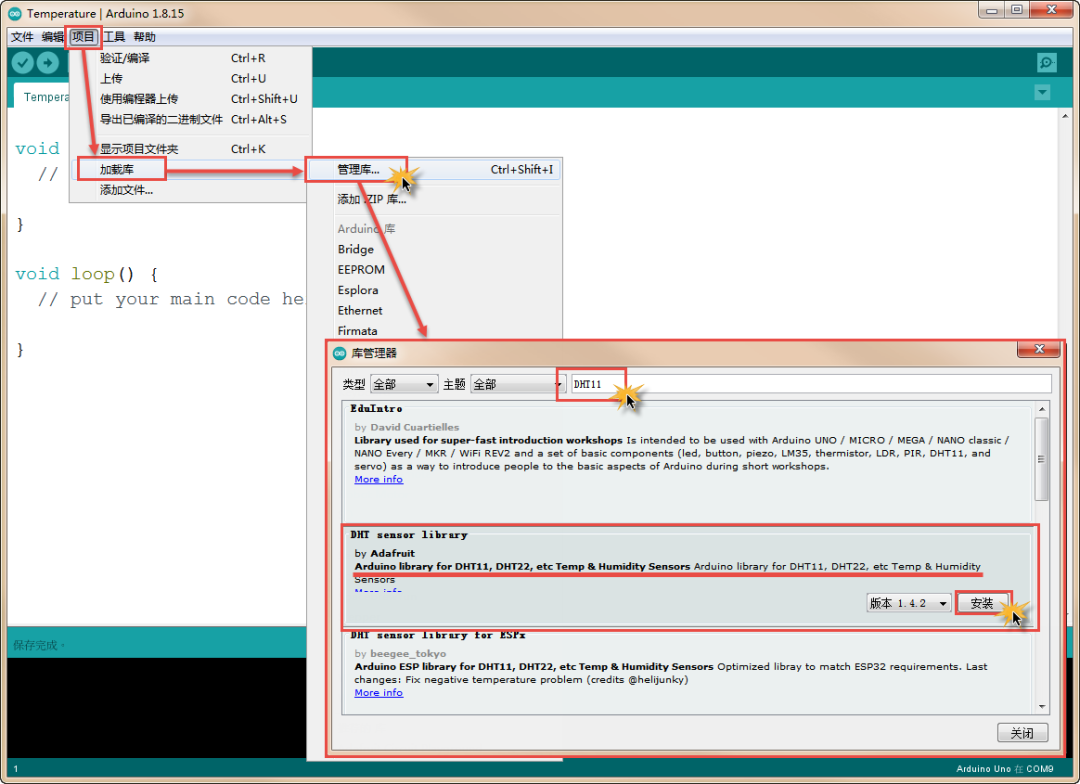This screenshot has width=1080, height=784.
Task: Open the 版本 1.4.2 version dropdown
Action: pos(908,604)
